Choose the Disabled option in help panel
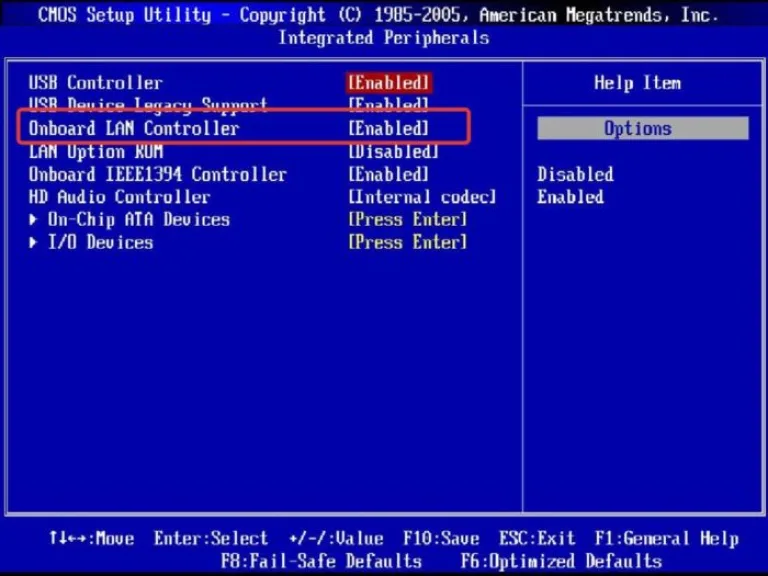The width and height of the screenshot is (768, 576). point(575,174)
